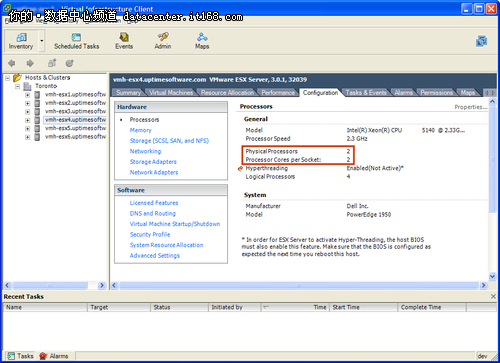Expand the vmh-esx5 host node

click(x=28, y=129)
